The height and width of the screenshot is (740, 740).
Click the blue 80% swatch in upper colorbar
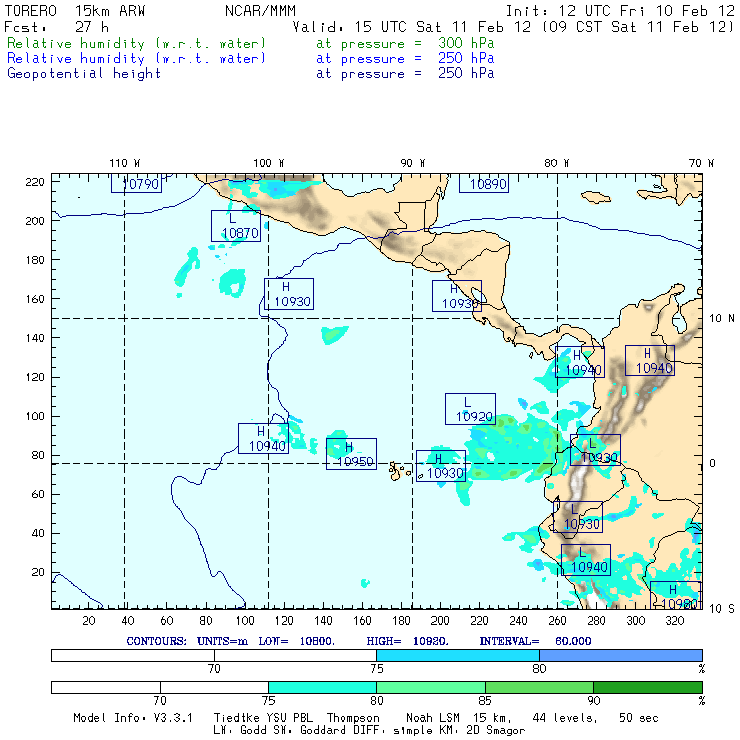[620, 655]
